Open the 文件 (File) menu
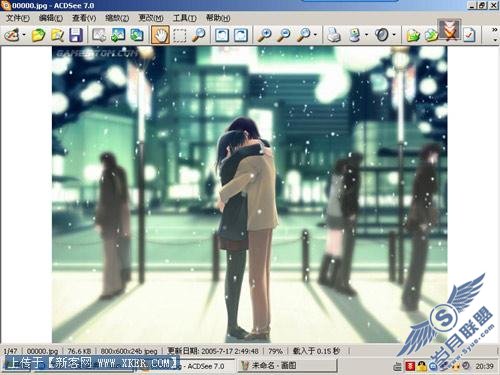Image resolution: width=500 pixels, height=375 pixels. point(18,18)
